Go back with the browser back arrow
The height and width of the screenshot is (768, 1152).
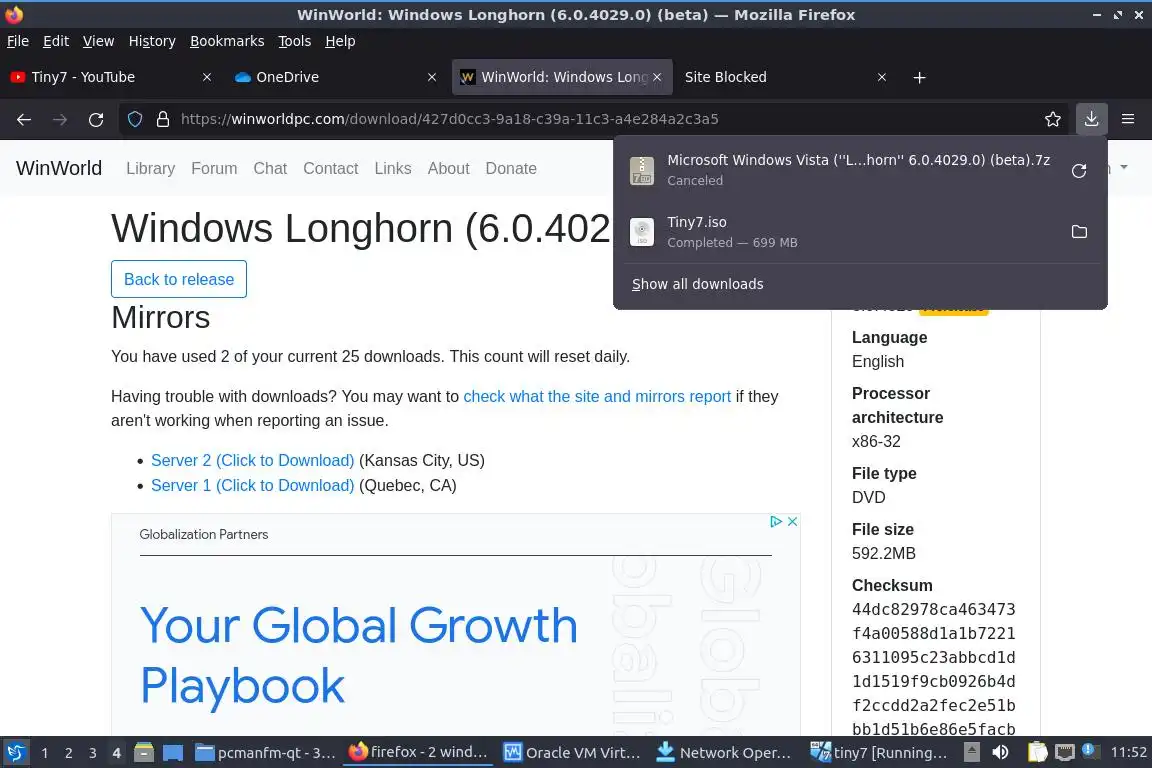pos(24,119)
